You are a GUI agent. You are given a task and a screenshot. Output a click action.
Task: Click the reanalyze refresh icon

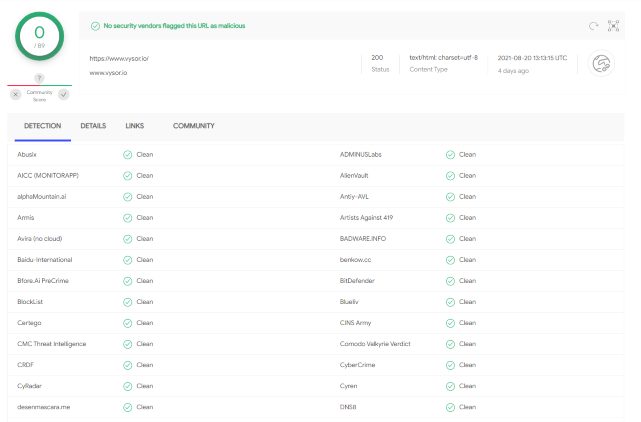pyautogui.click(x=592, y=26)
